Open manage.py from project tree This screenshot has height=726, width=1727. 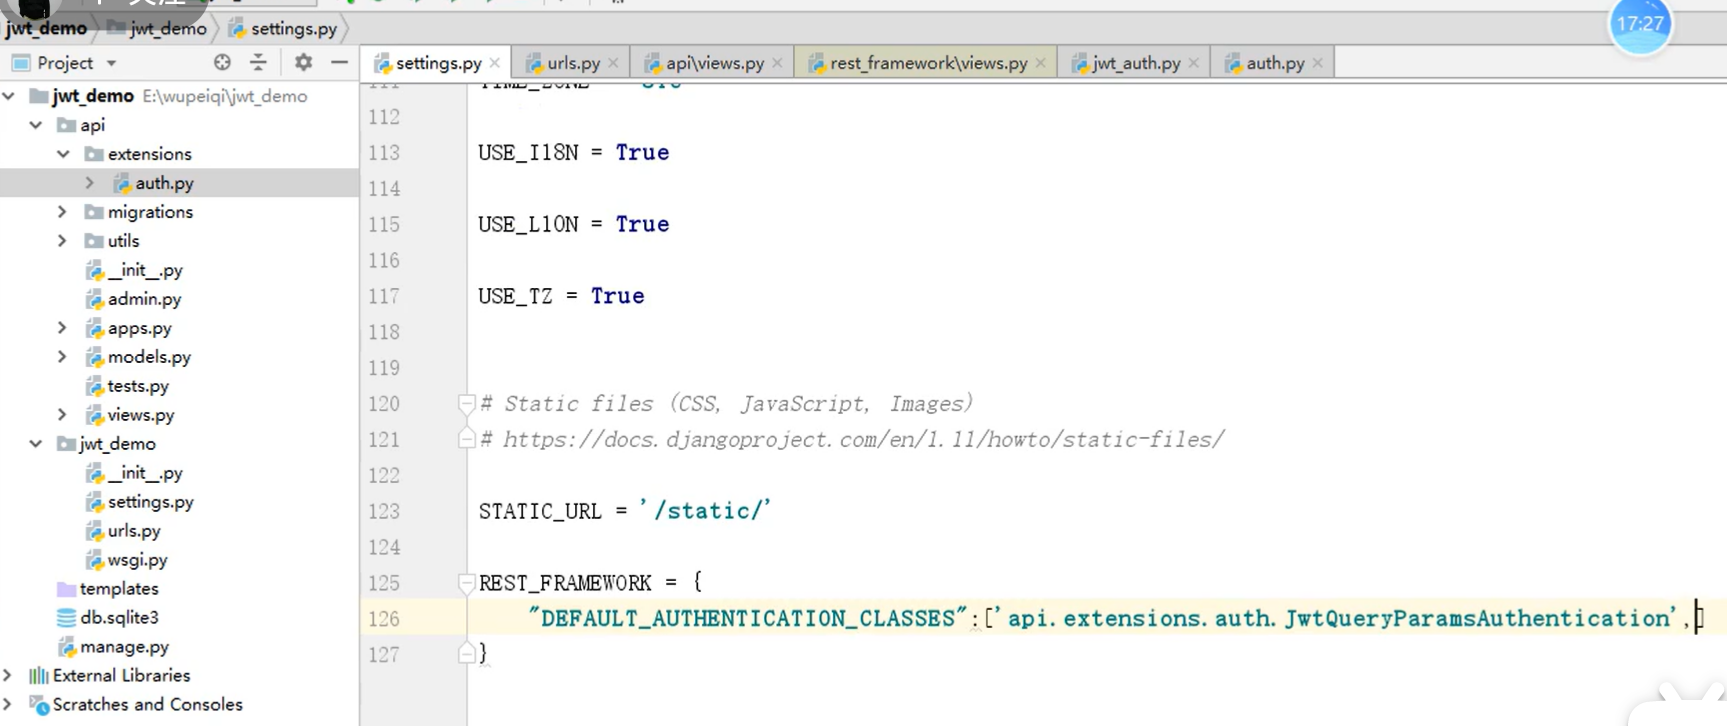tap(124, 647)
